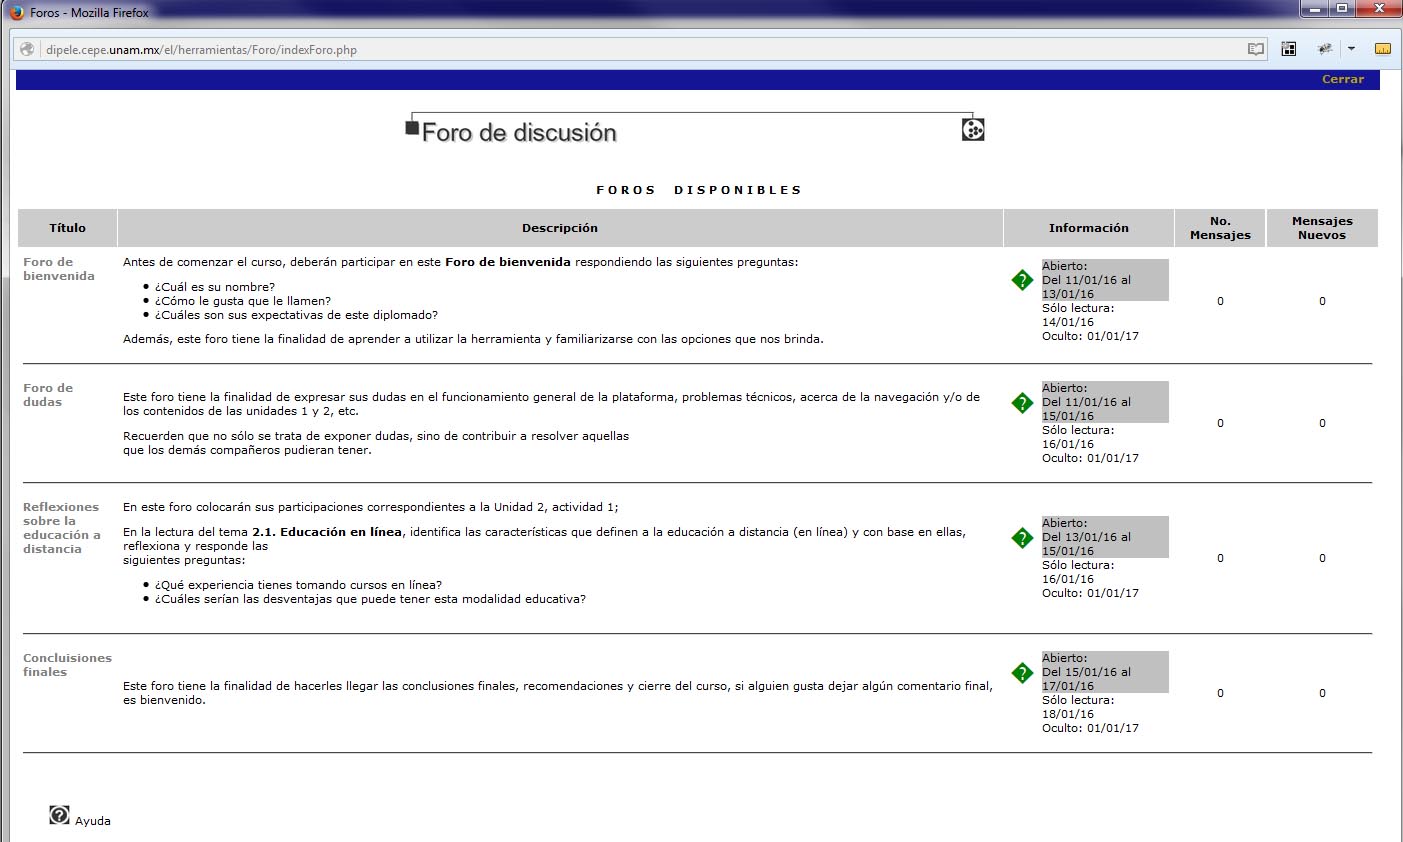This screenshot has width=1403, height=842.
Task: Open the Foro de dudas link
Action: pyautogui.click(x=48, y=395)
